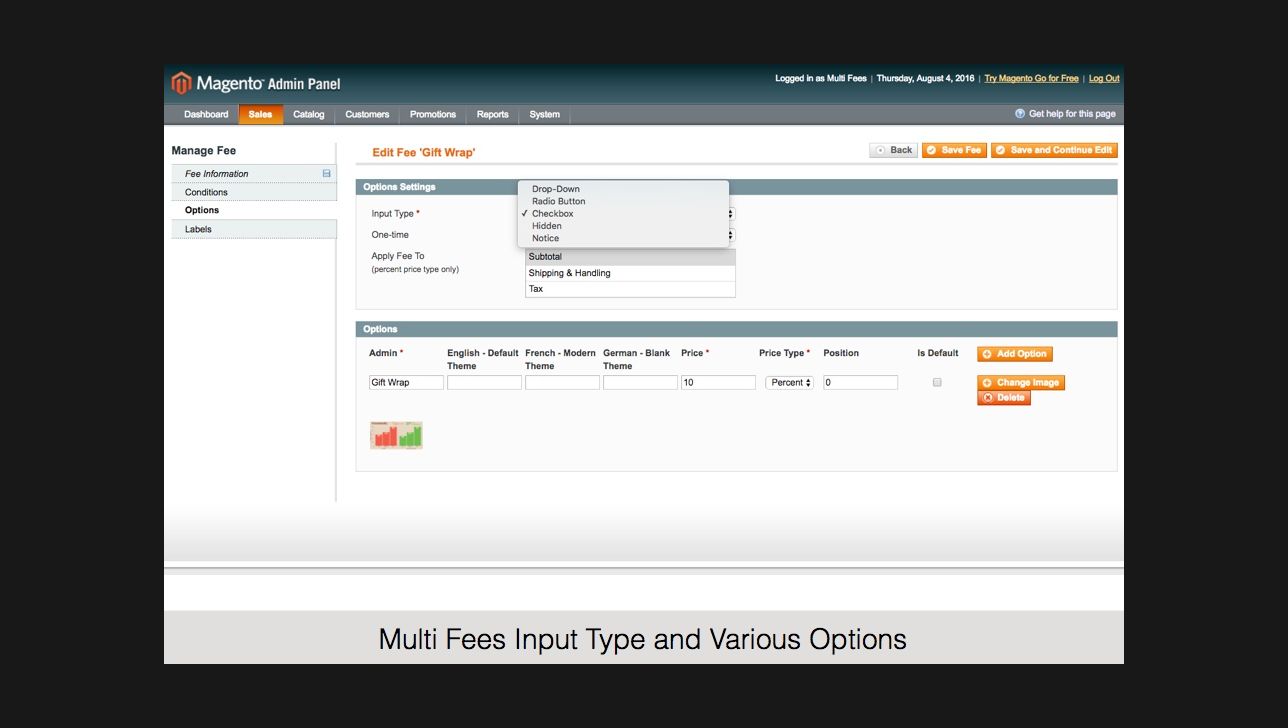
Task: Open the Sales menu
Action: [260, 115]
